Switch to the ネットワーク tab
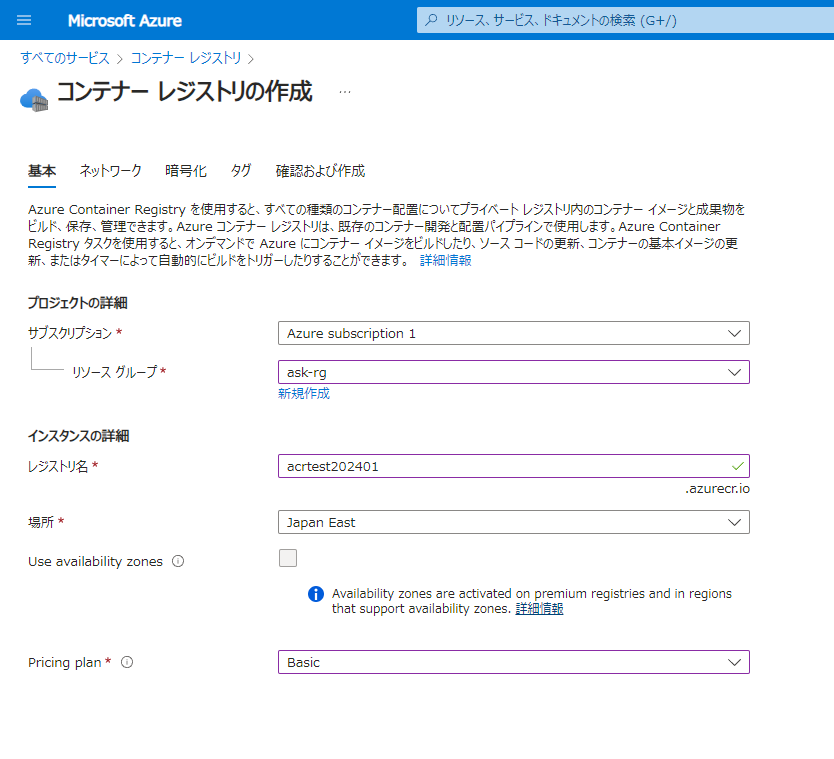The width and height of the screenshot is (834, 759). [x=111, y=171]
